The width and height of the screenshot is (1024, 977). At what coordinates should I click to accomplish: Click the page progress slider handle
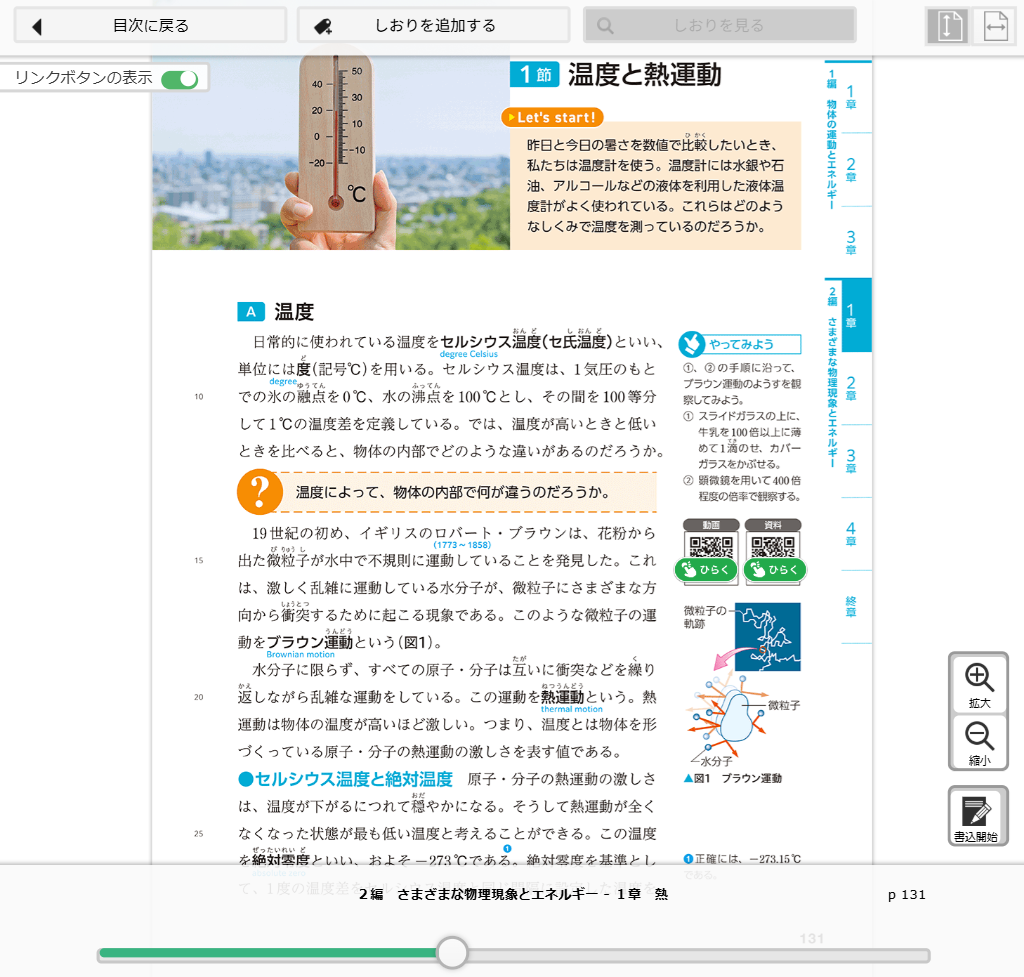(x=453, y=952)
